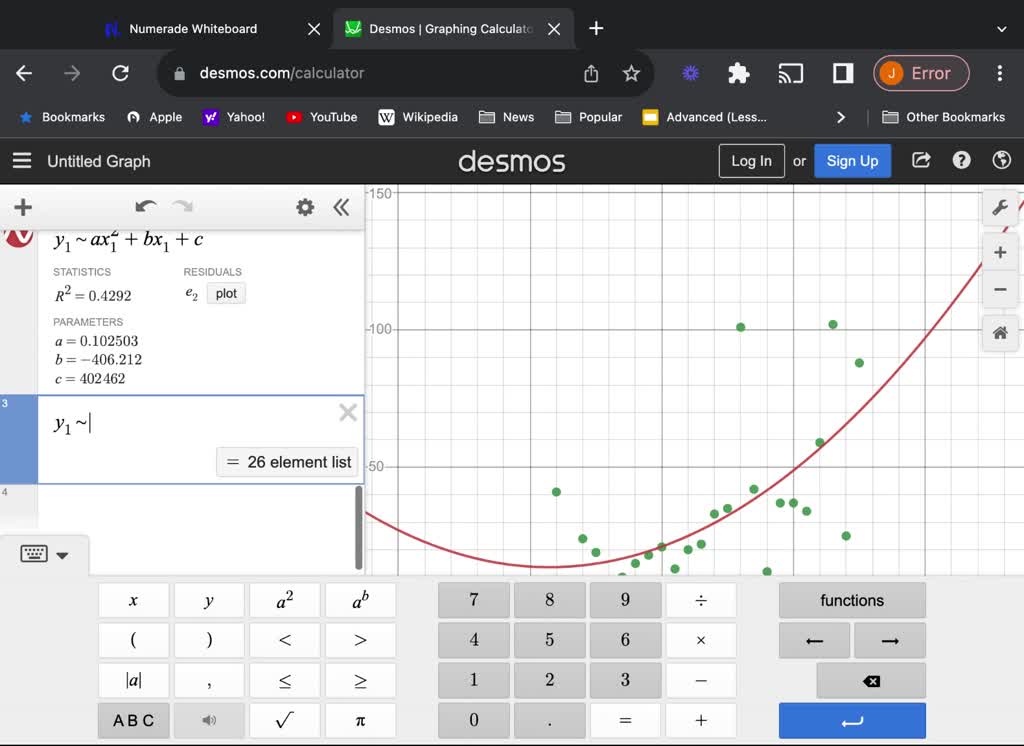Open the language globe menu
The width and height of the screenshot is (1024, 746).
pyautogui.click(x=1001, y=160)
